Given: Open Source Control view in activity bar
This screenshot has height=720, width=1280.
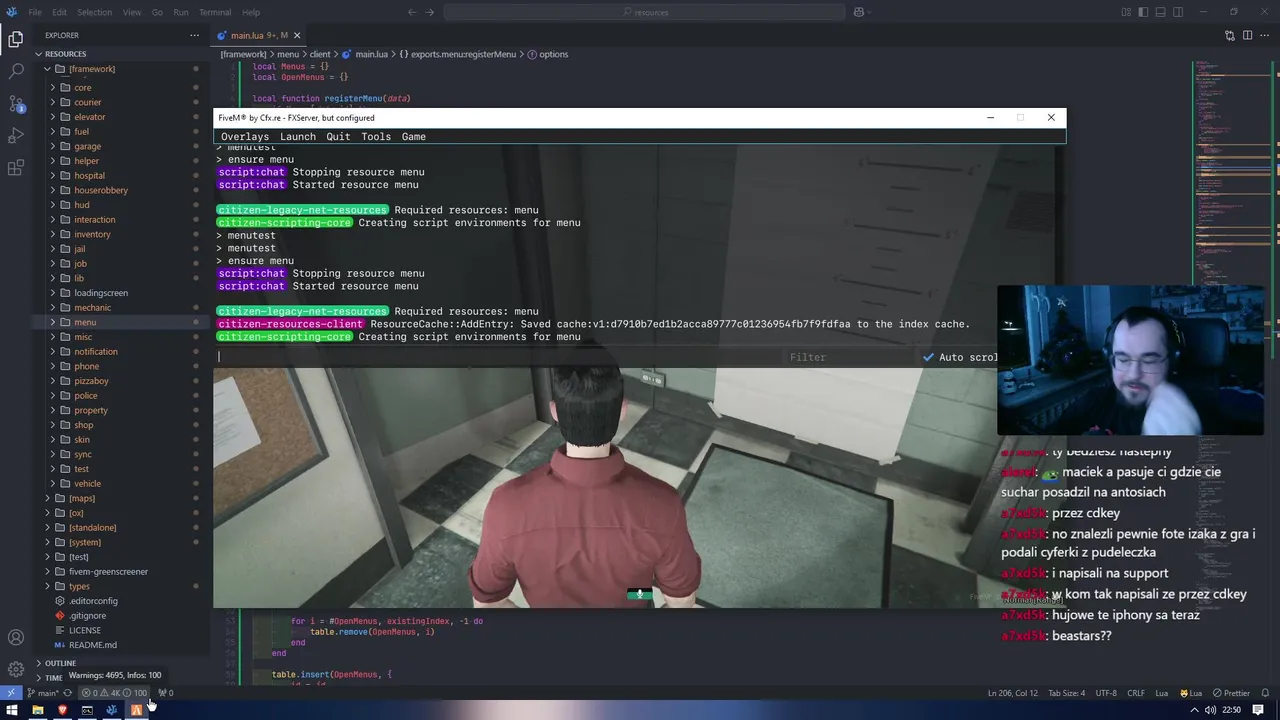Looking at the screenshot, I should pyautogui.click(x=16, y=104).
